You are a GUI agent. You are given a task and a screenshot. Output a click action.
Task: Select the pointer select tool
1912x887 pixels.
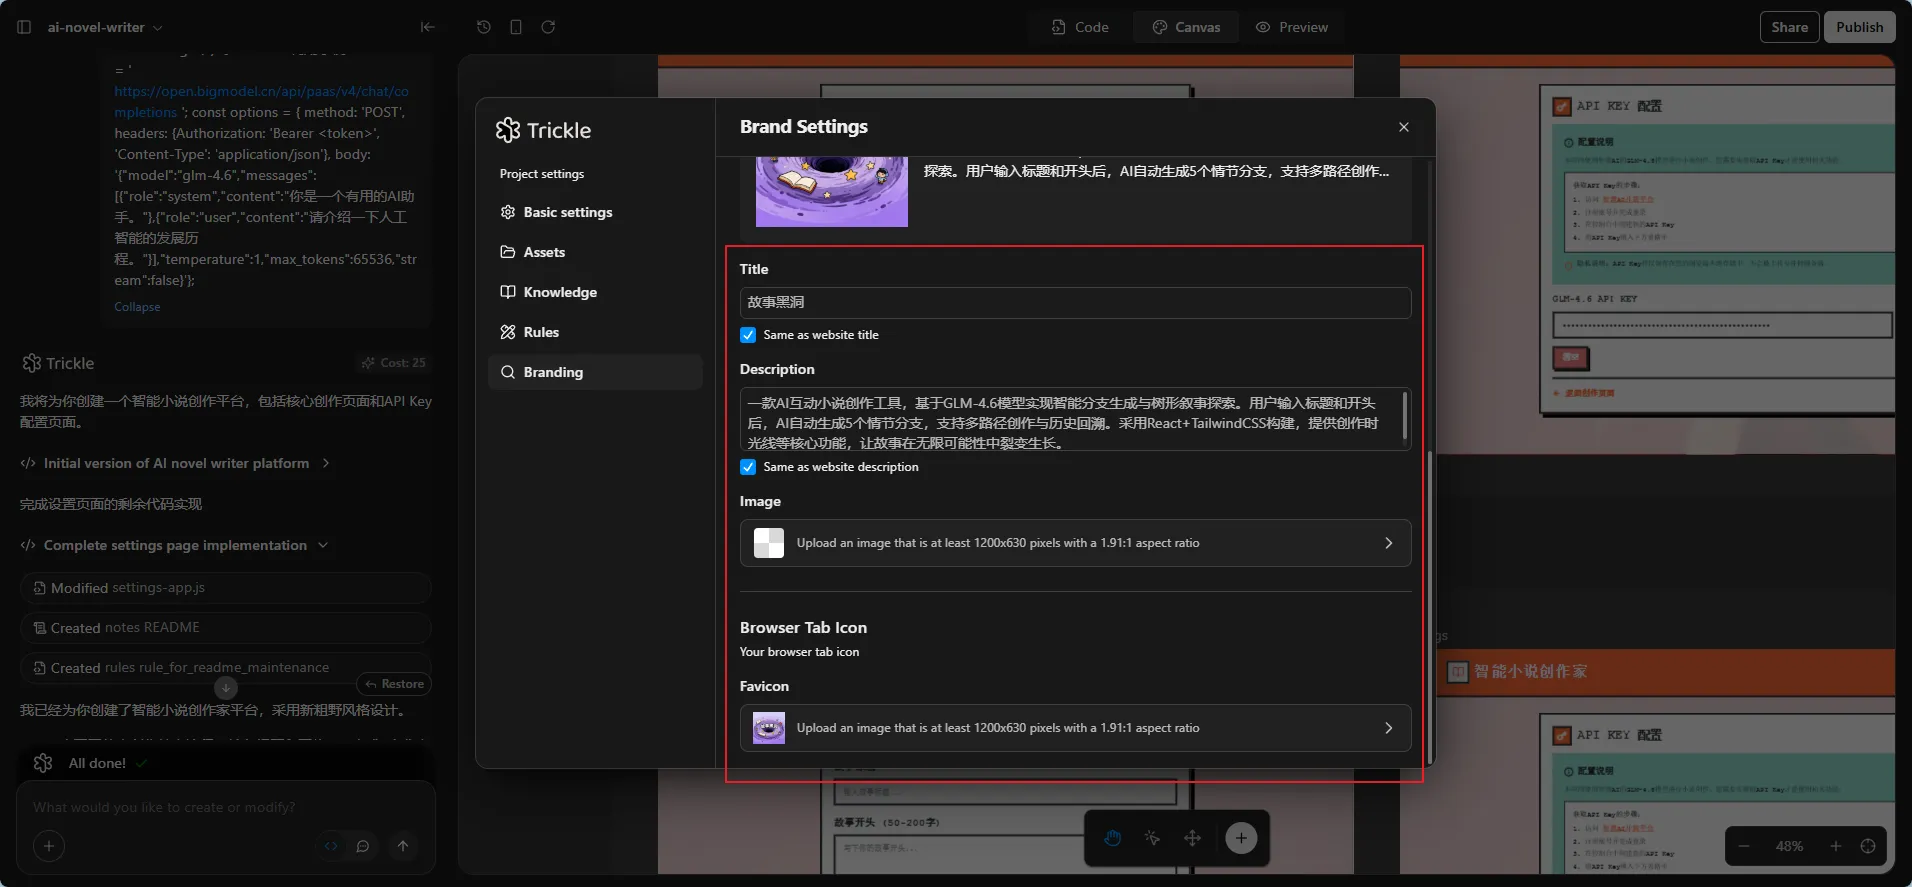[1152, 838]
